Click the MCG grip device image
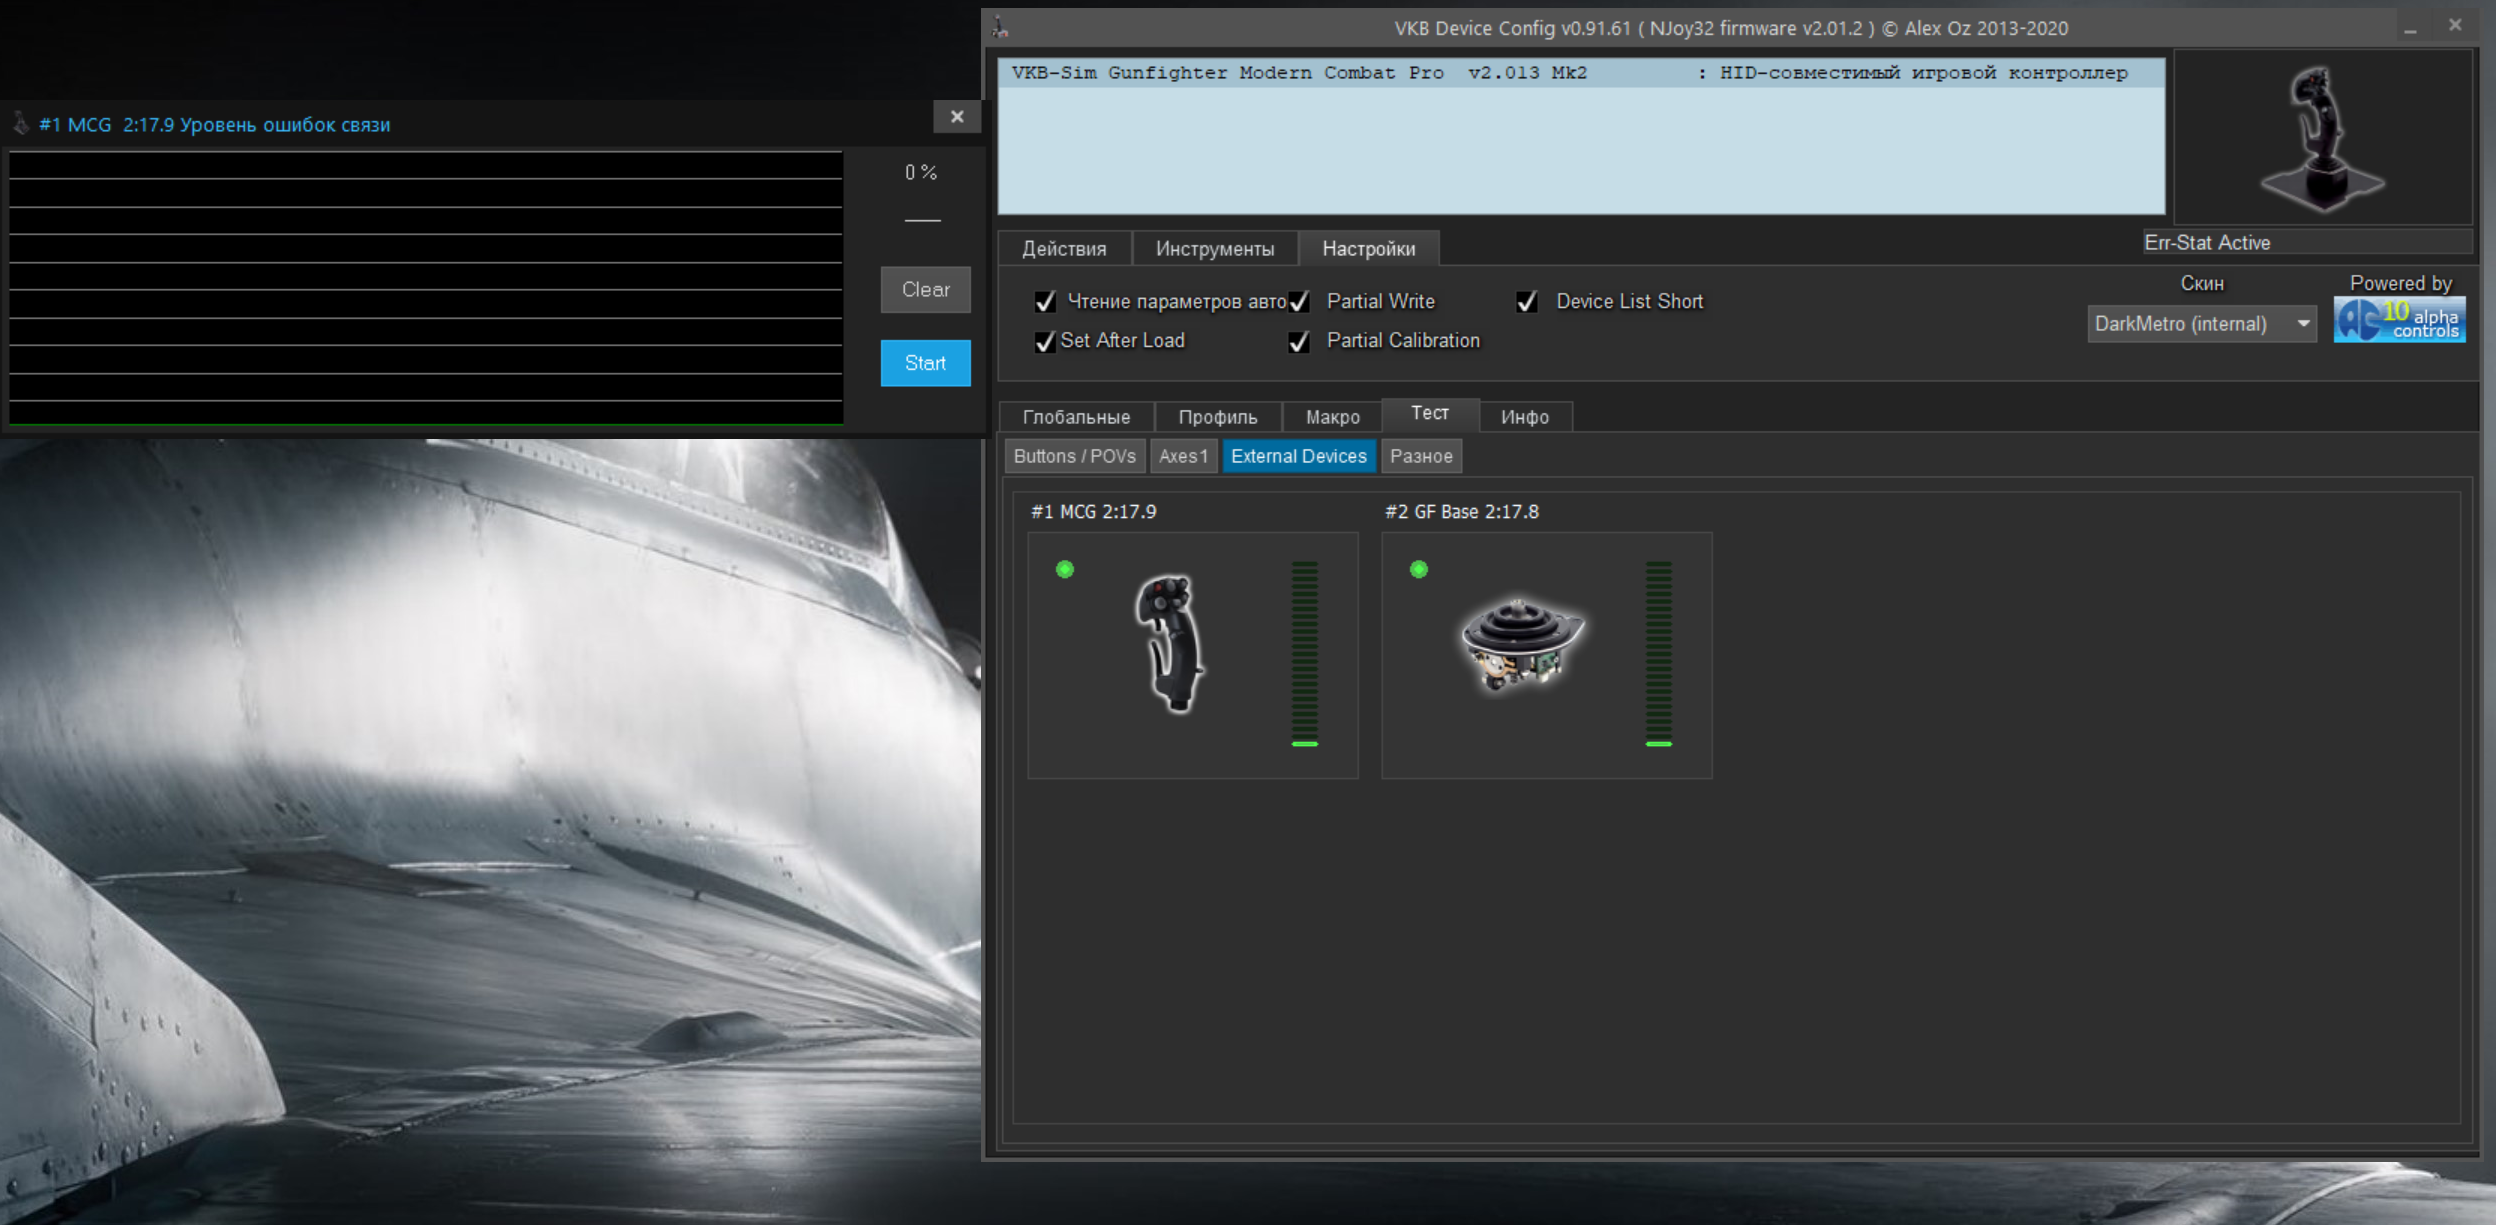2496x1225 pixels. point(1169,643)
